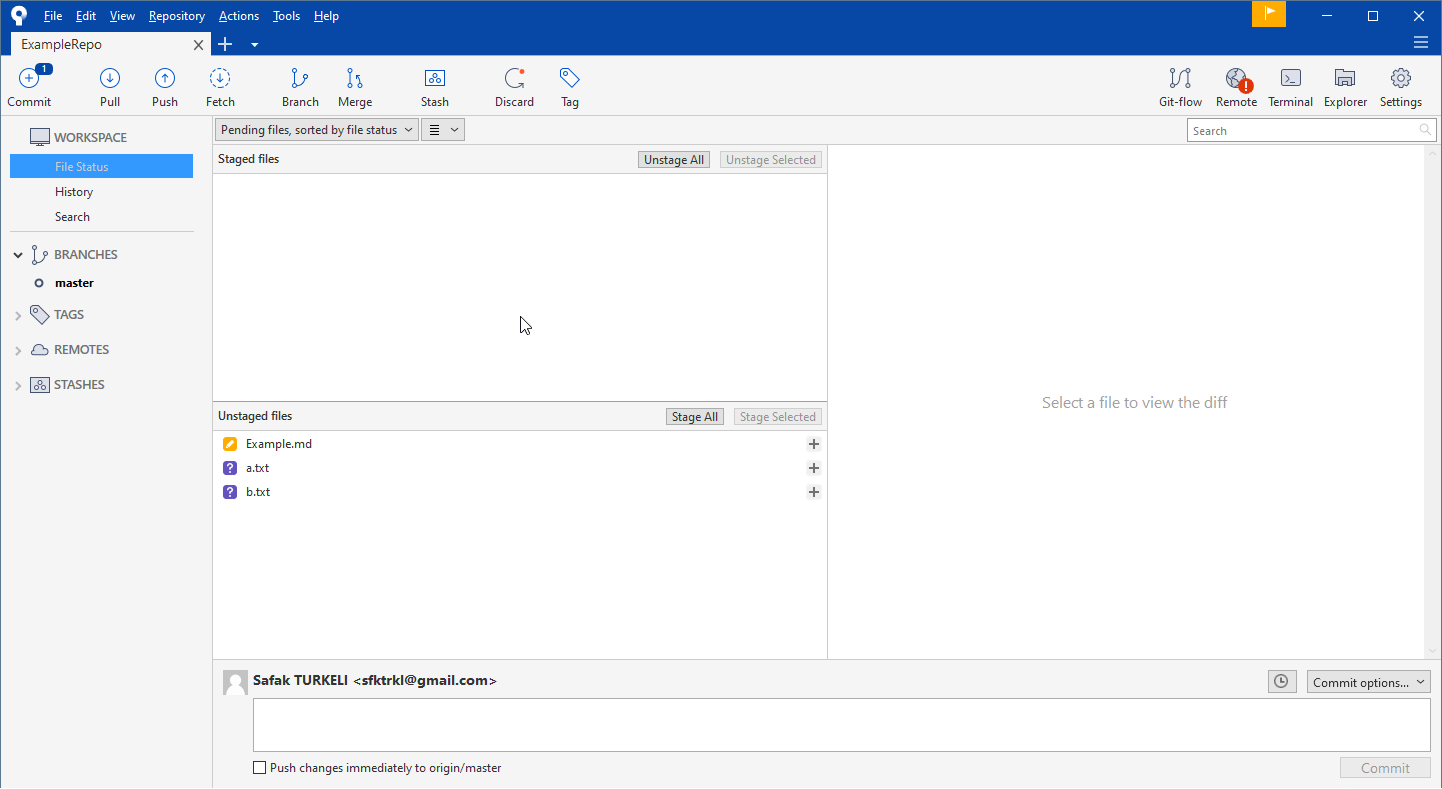Screen dimensions: 1442x789
Task: Open the list view mode dropdown
Action: click(x=443, y=130)
